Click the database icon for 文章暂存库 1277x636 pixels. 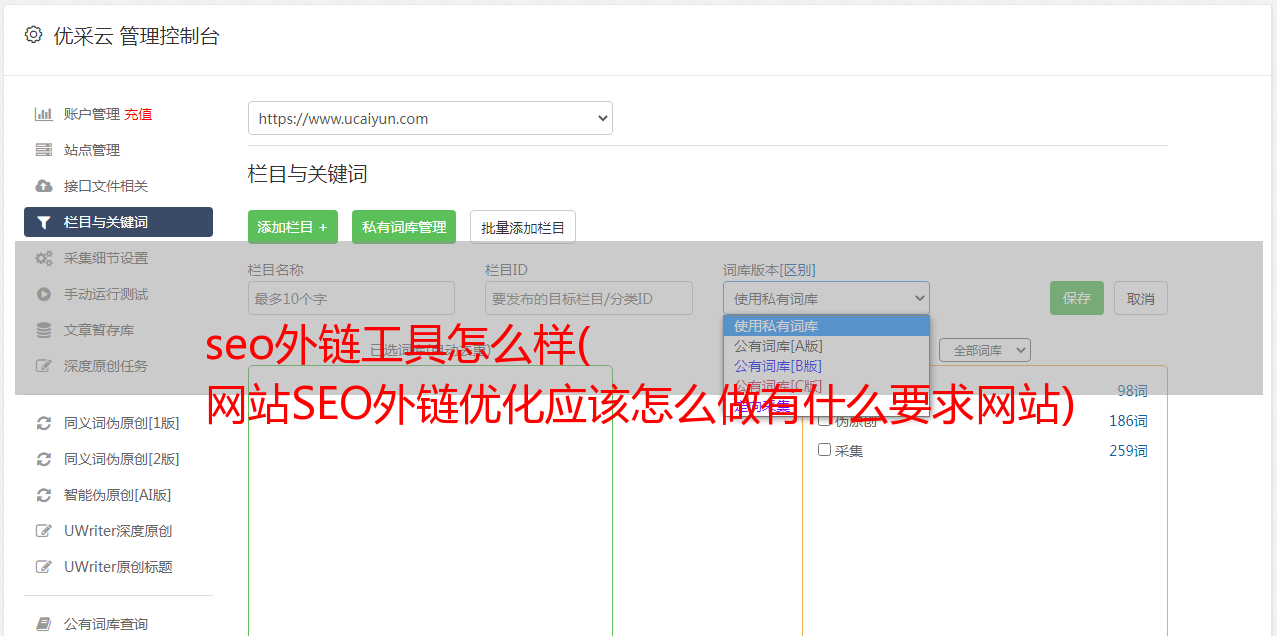point(44,330)
